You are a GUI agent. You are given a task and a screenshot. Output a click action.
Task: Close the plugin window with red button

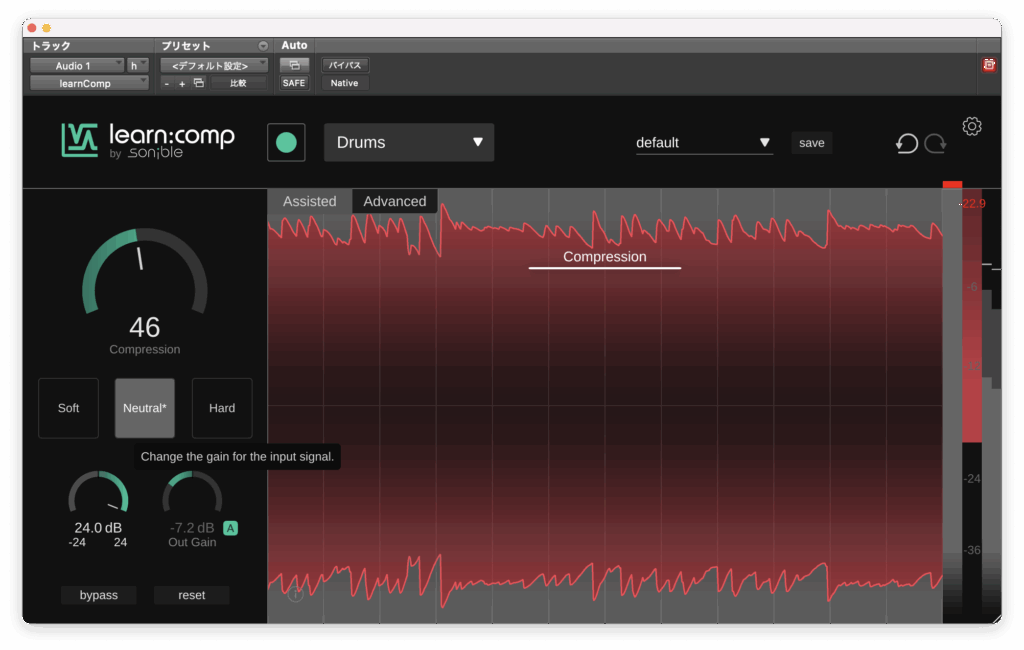[x=31, y=28]
